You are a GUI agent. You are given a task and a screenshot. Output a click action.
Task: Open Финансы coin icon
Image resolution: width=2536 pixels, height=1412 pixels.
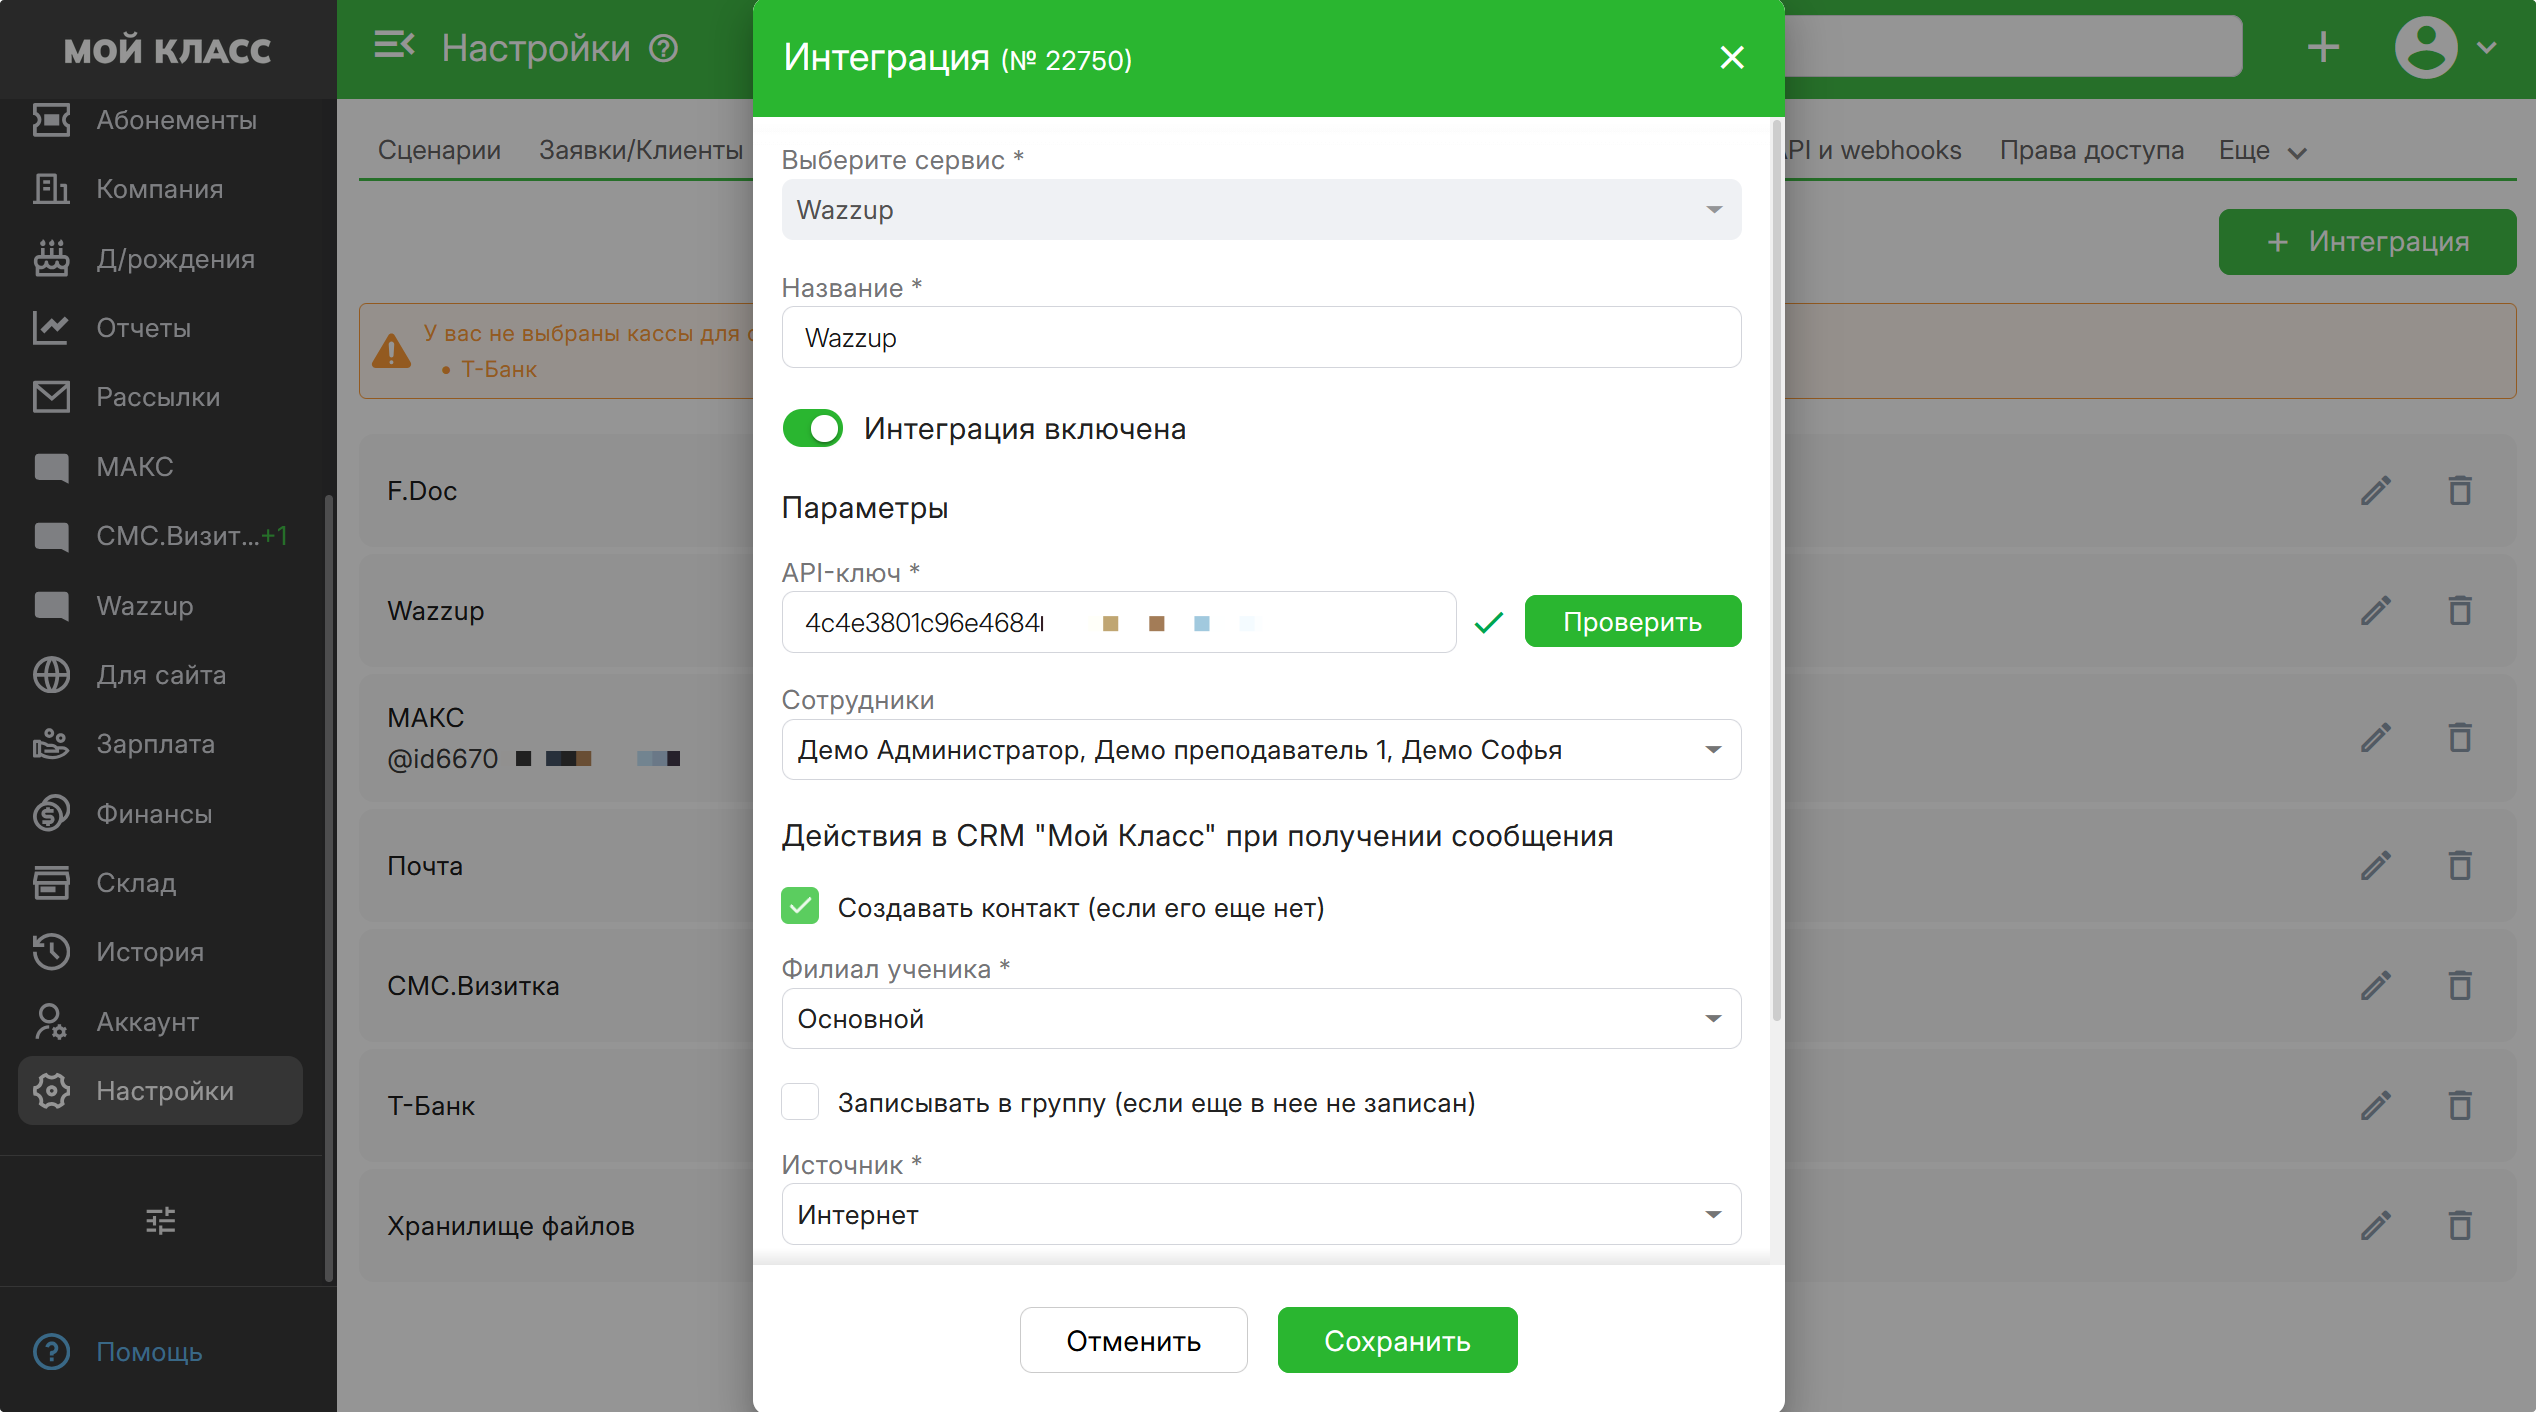(x=51, y=814)
